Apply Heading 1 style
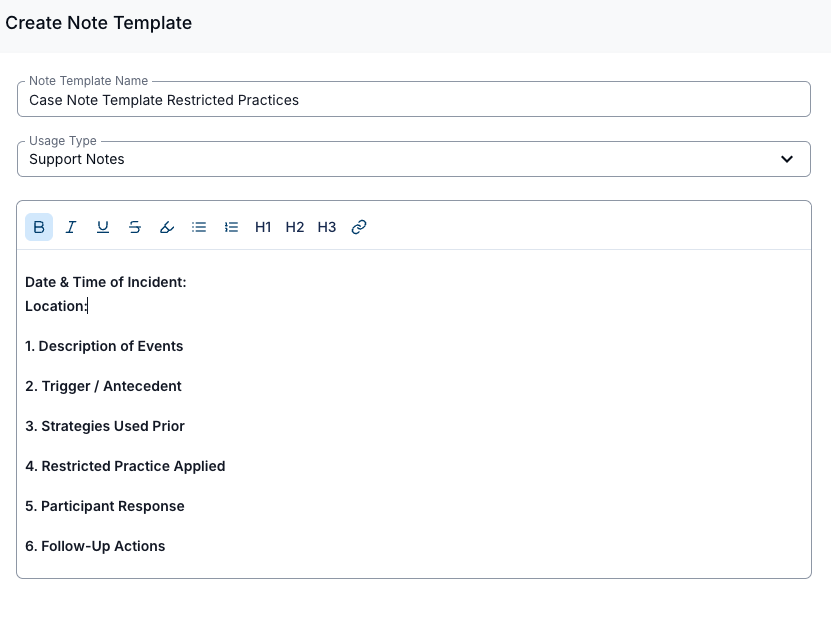The image size is (831, 618). click(x=263, y=227)
